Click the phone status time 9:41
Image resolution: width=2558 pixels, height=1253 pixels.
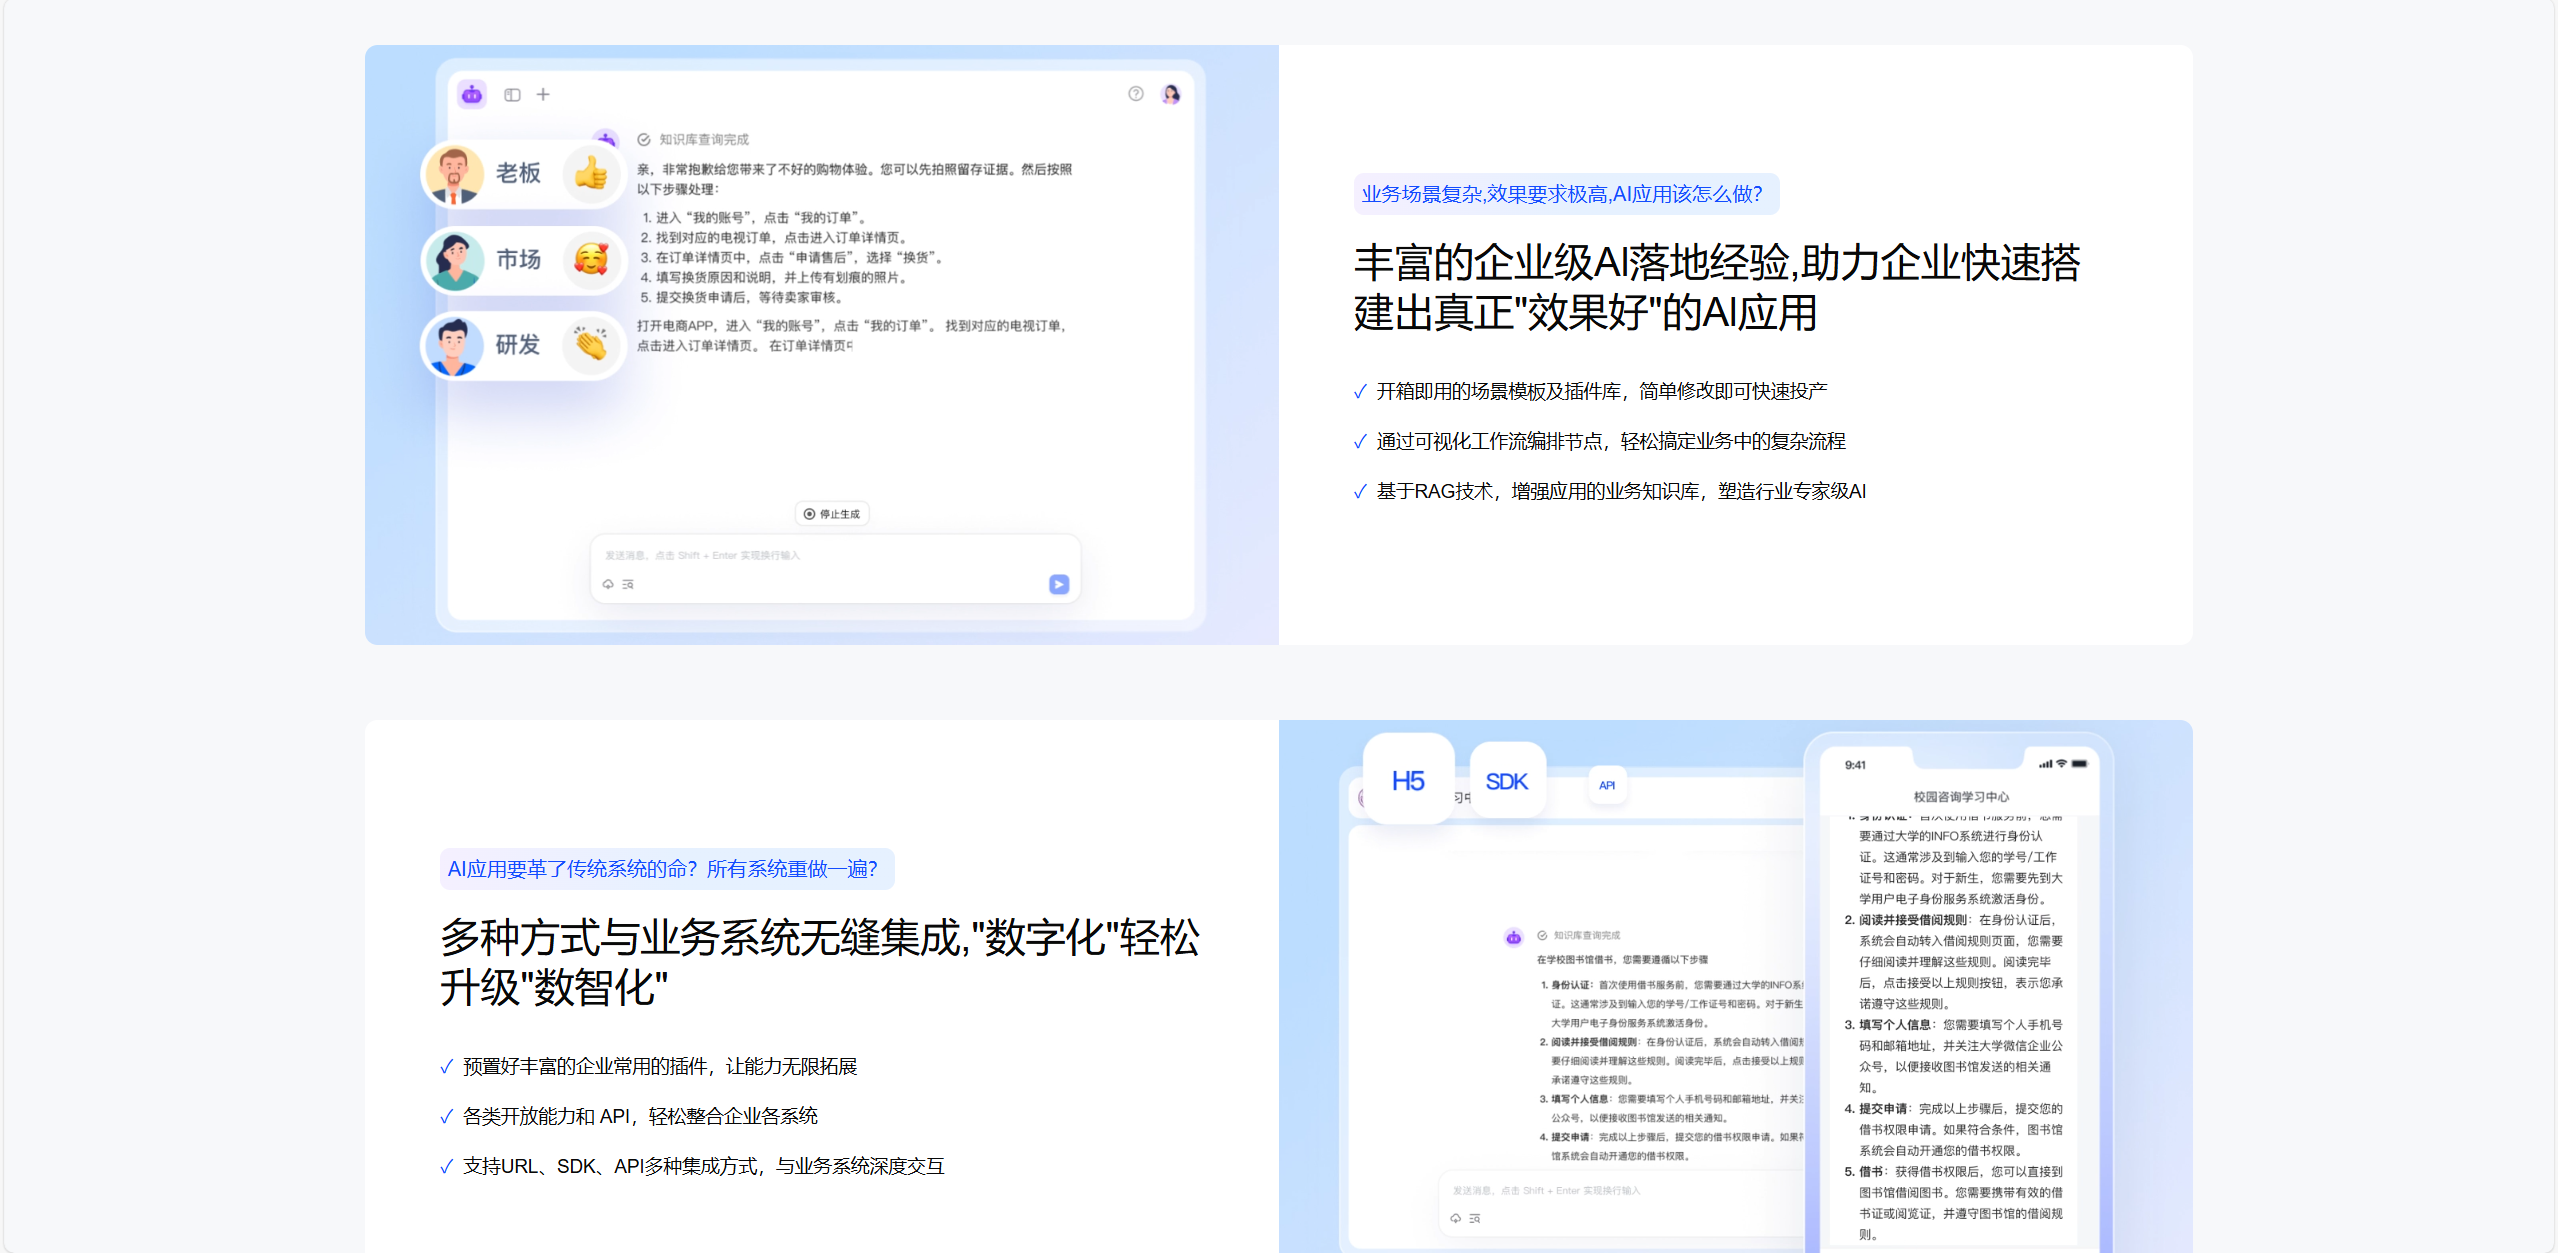point(1855,765)
